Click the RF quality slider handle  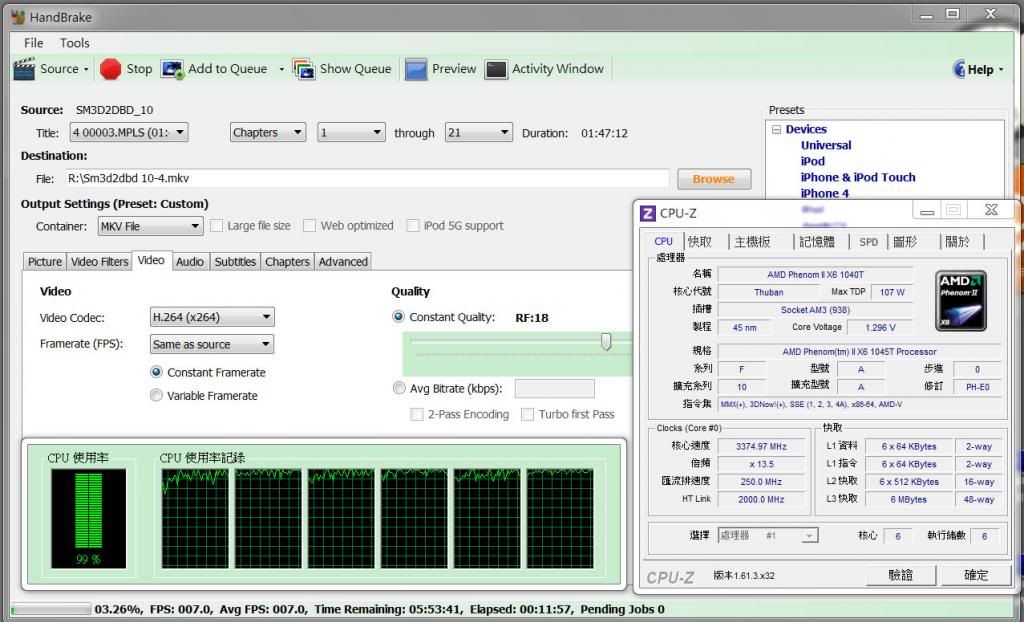[606, 341]
